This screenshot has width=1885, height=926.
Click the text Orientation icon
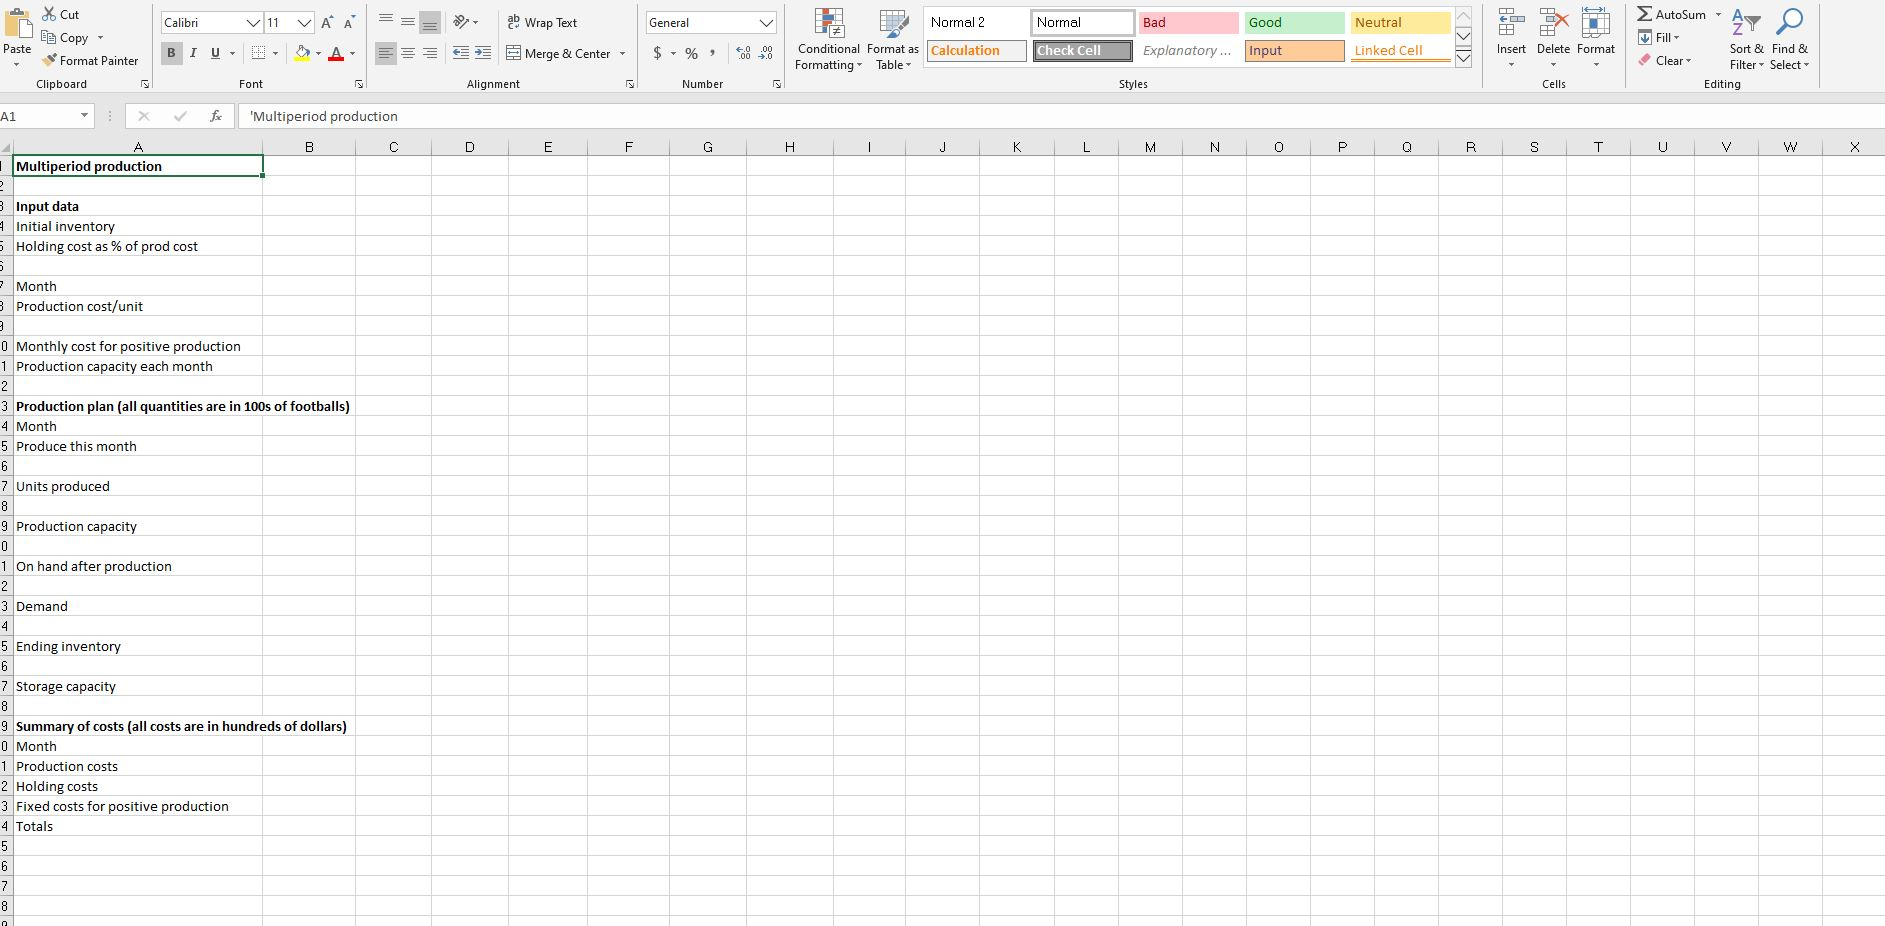pyautogui.click(x=461, y=22)
